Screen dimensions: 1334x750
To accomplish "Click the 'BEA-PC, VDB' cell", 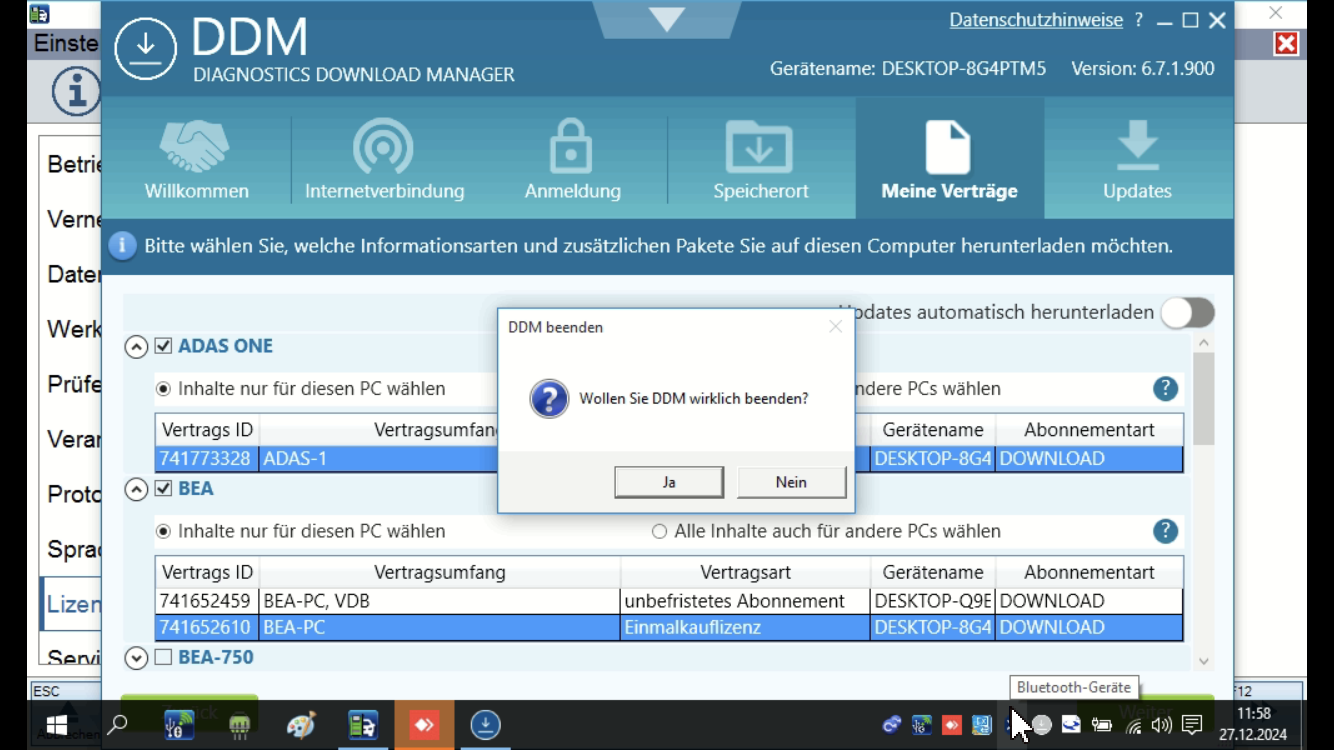I will [x=440, y=601].
